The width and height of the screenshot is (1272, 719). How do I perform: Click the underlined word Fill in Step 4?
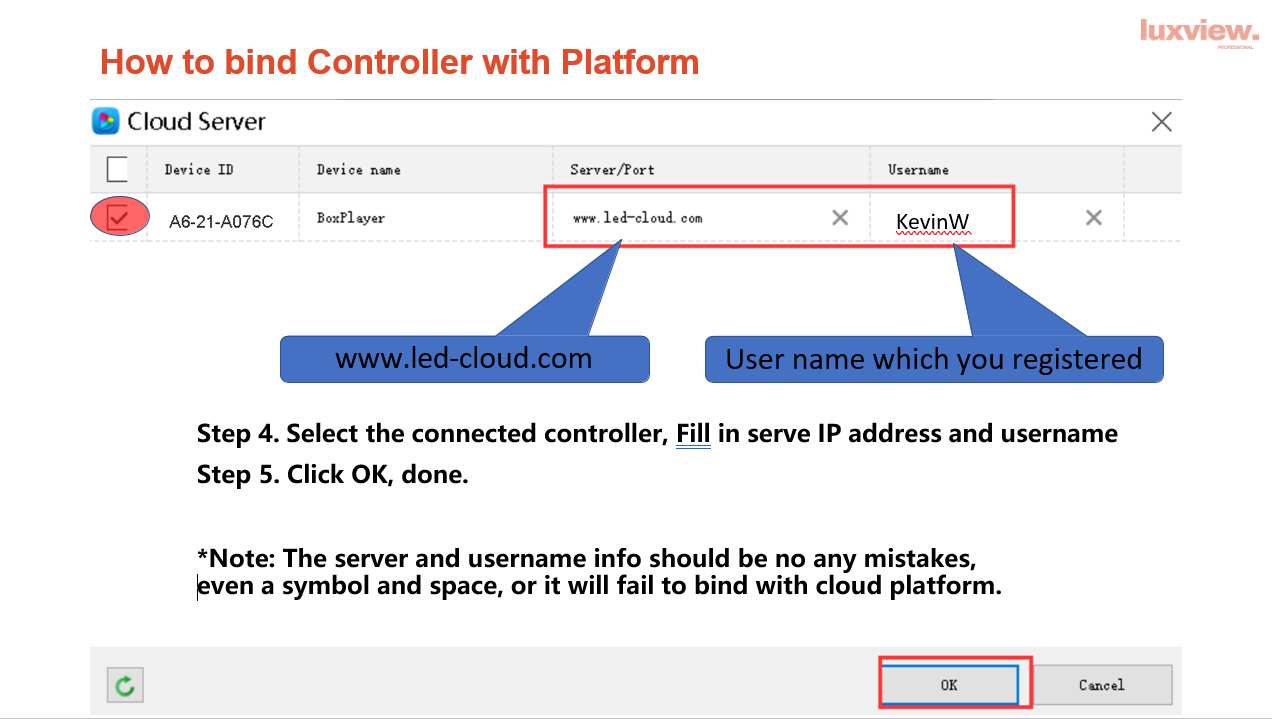(693, 434)
